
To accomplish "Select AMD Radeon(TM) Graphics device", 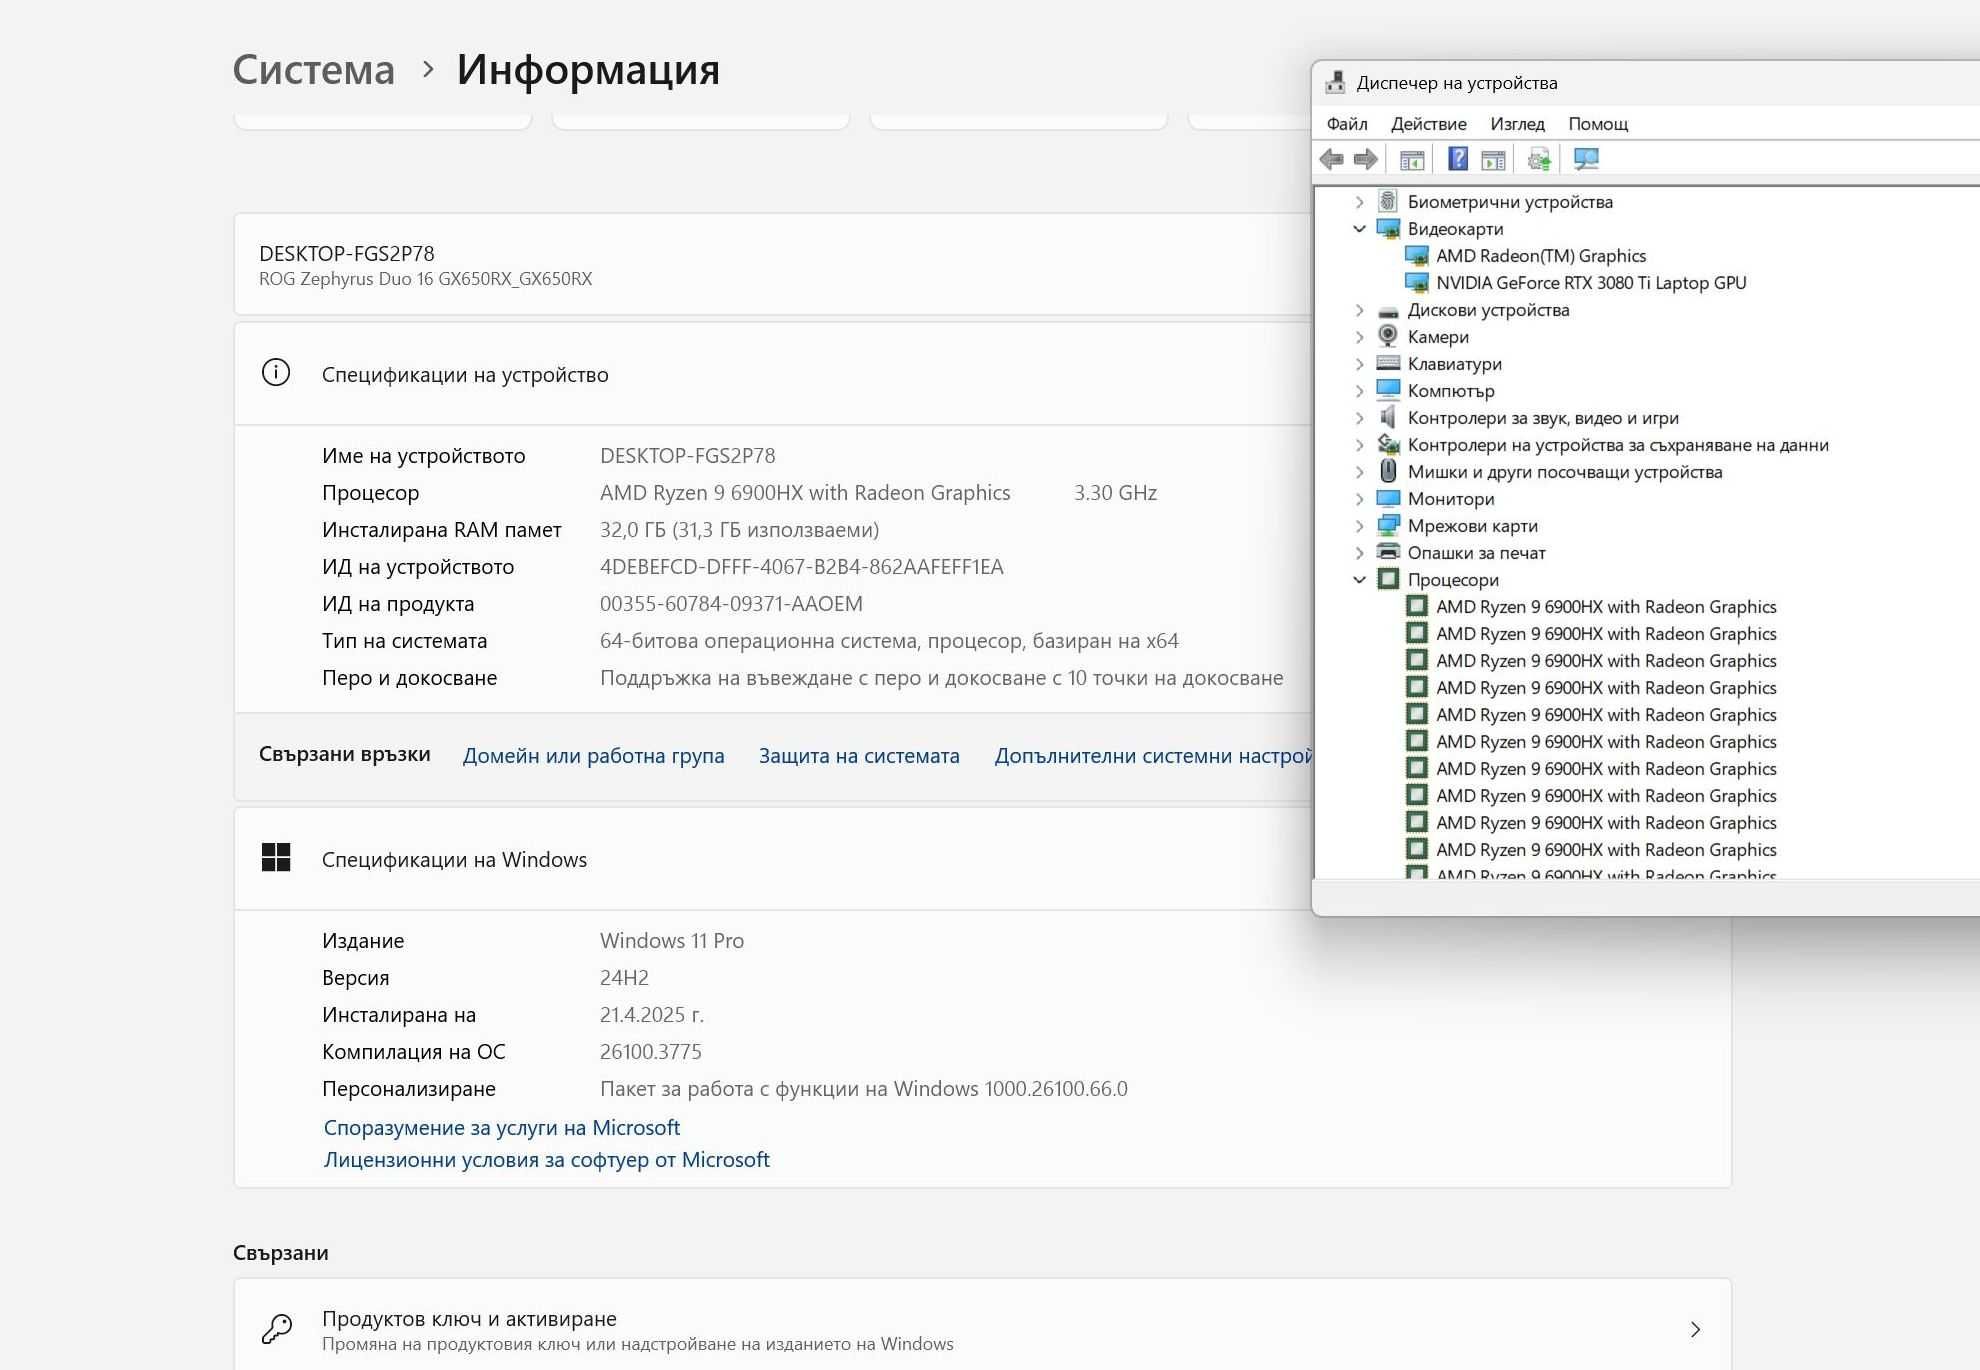I will coord(1540,256).
